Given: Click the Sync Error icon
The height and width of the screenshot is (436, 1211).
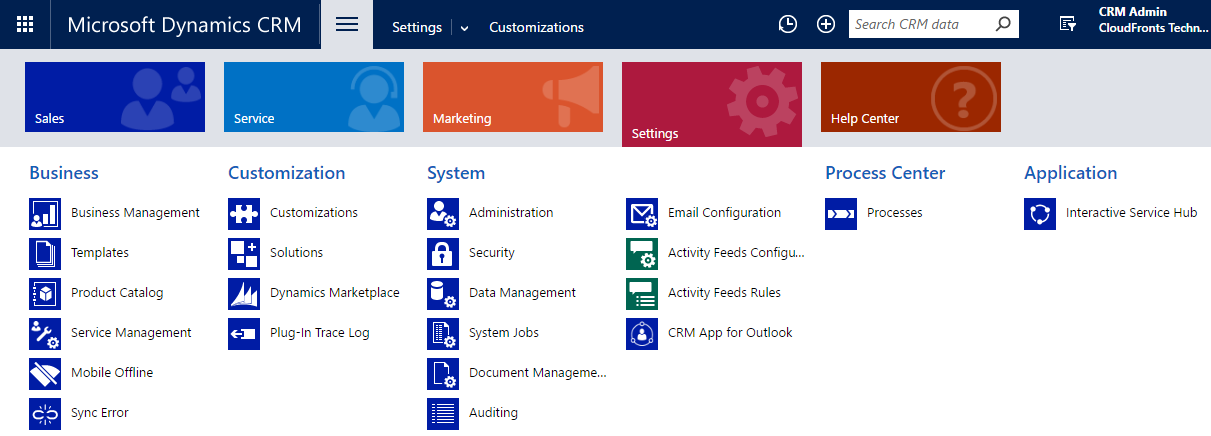Looking at the screenshot, I should [x=45, y=414].
